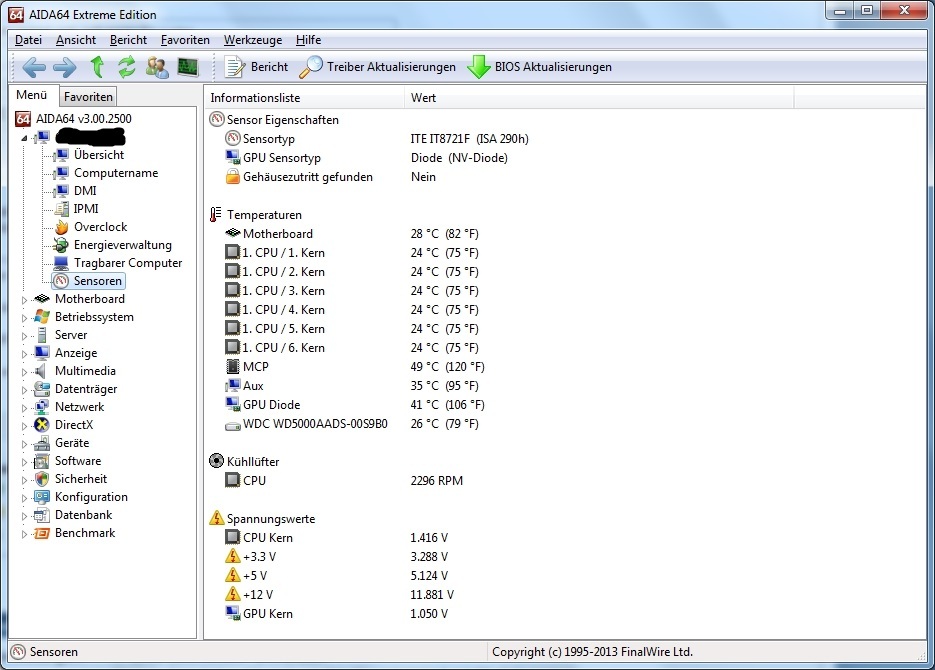Click the Datenbank category icon
The image size is (935, 670).
click(42, 515)
